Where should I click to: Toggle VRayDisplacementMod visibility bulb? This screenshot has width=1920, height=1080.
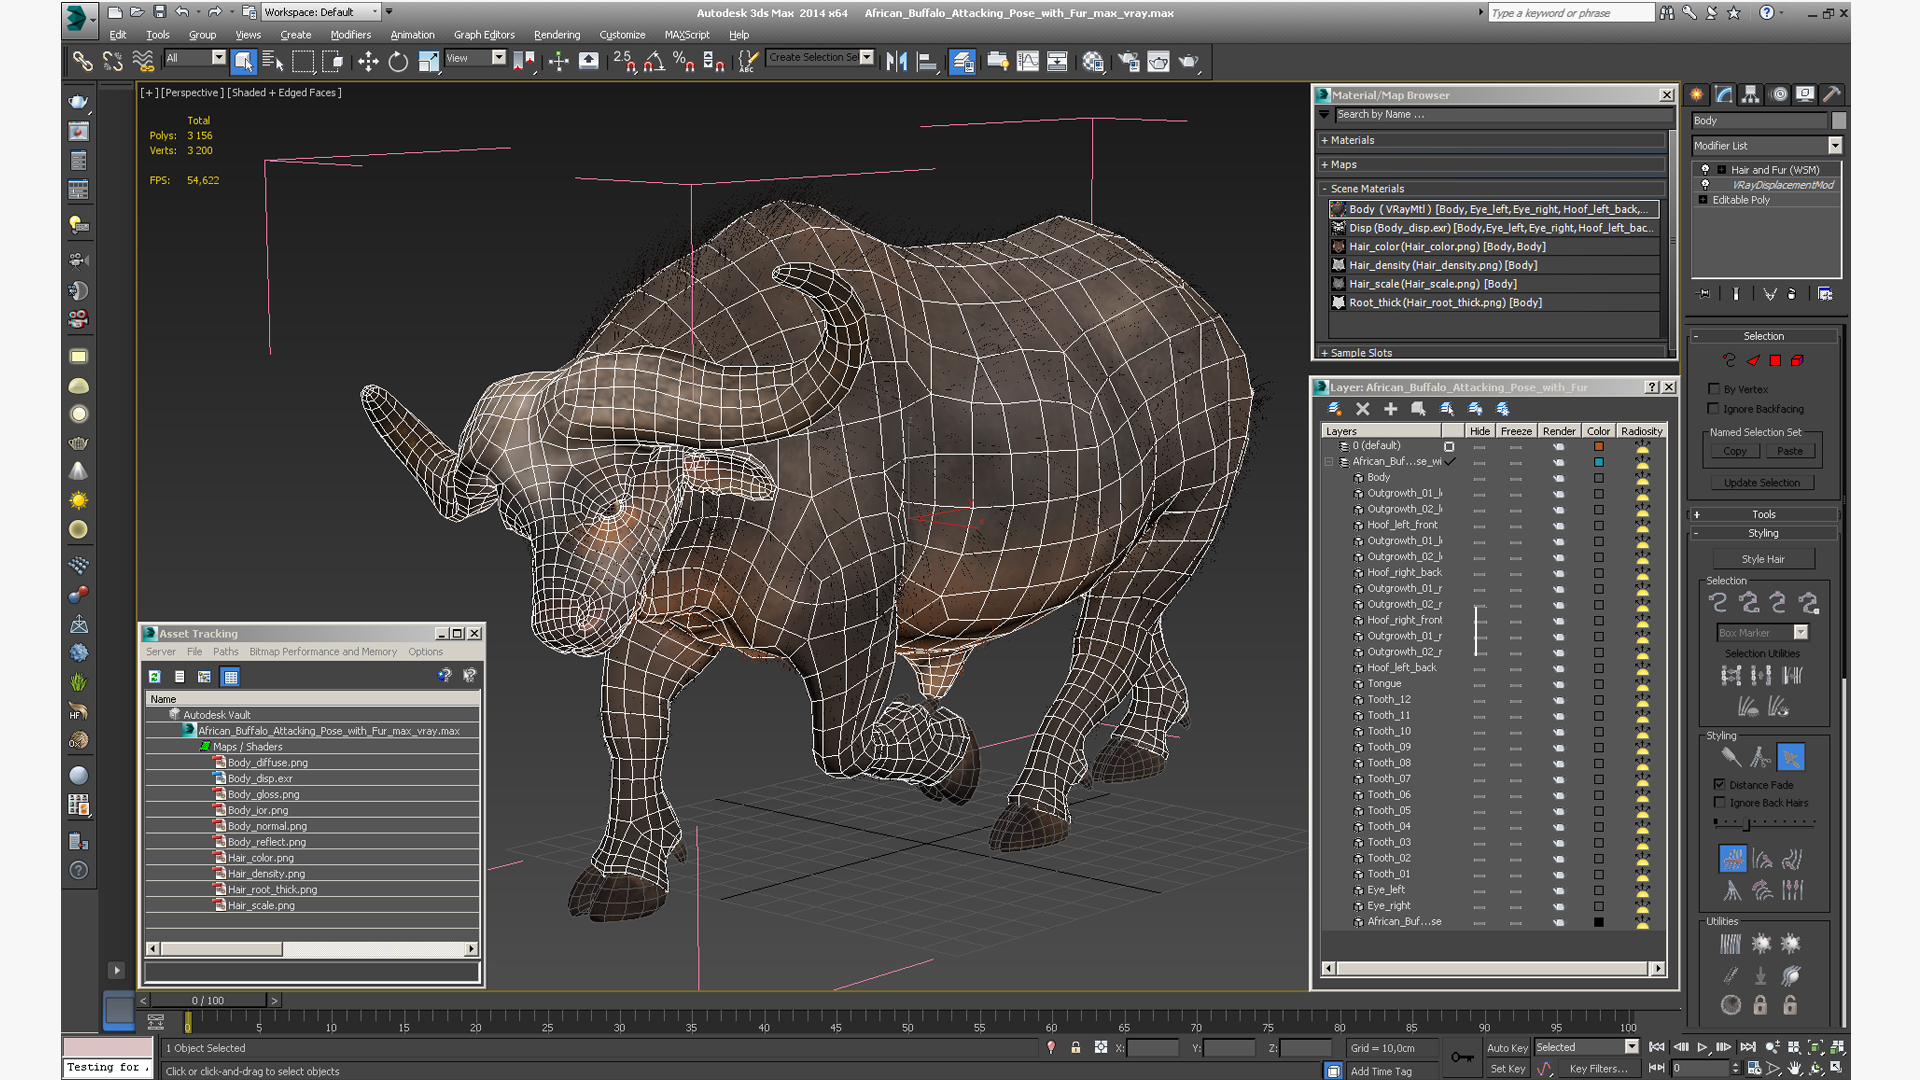(x=1706, y=185)
